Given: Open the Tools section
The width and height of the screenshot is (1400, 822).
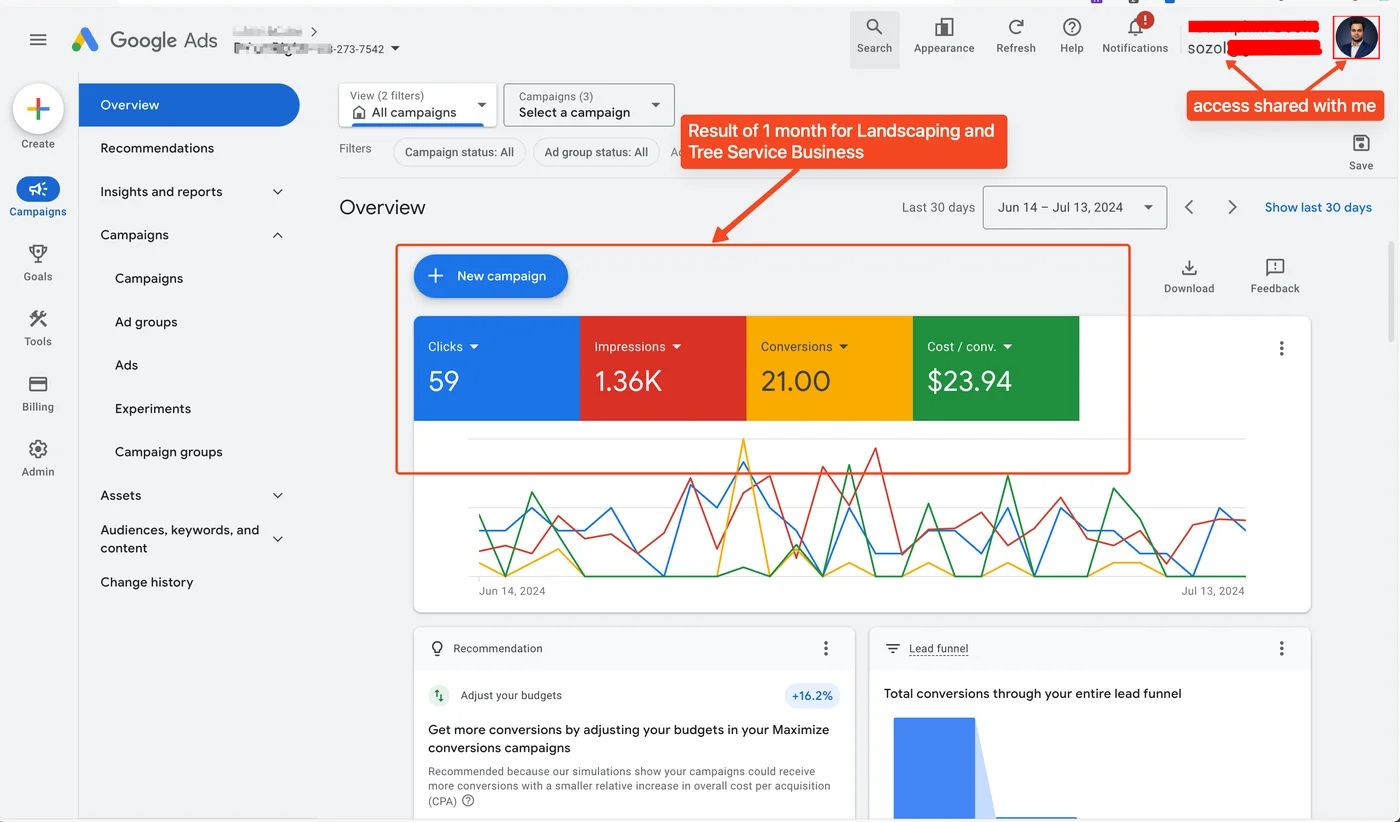Looking at the screenshot, I should click(x=38, y=328).
